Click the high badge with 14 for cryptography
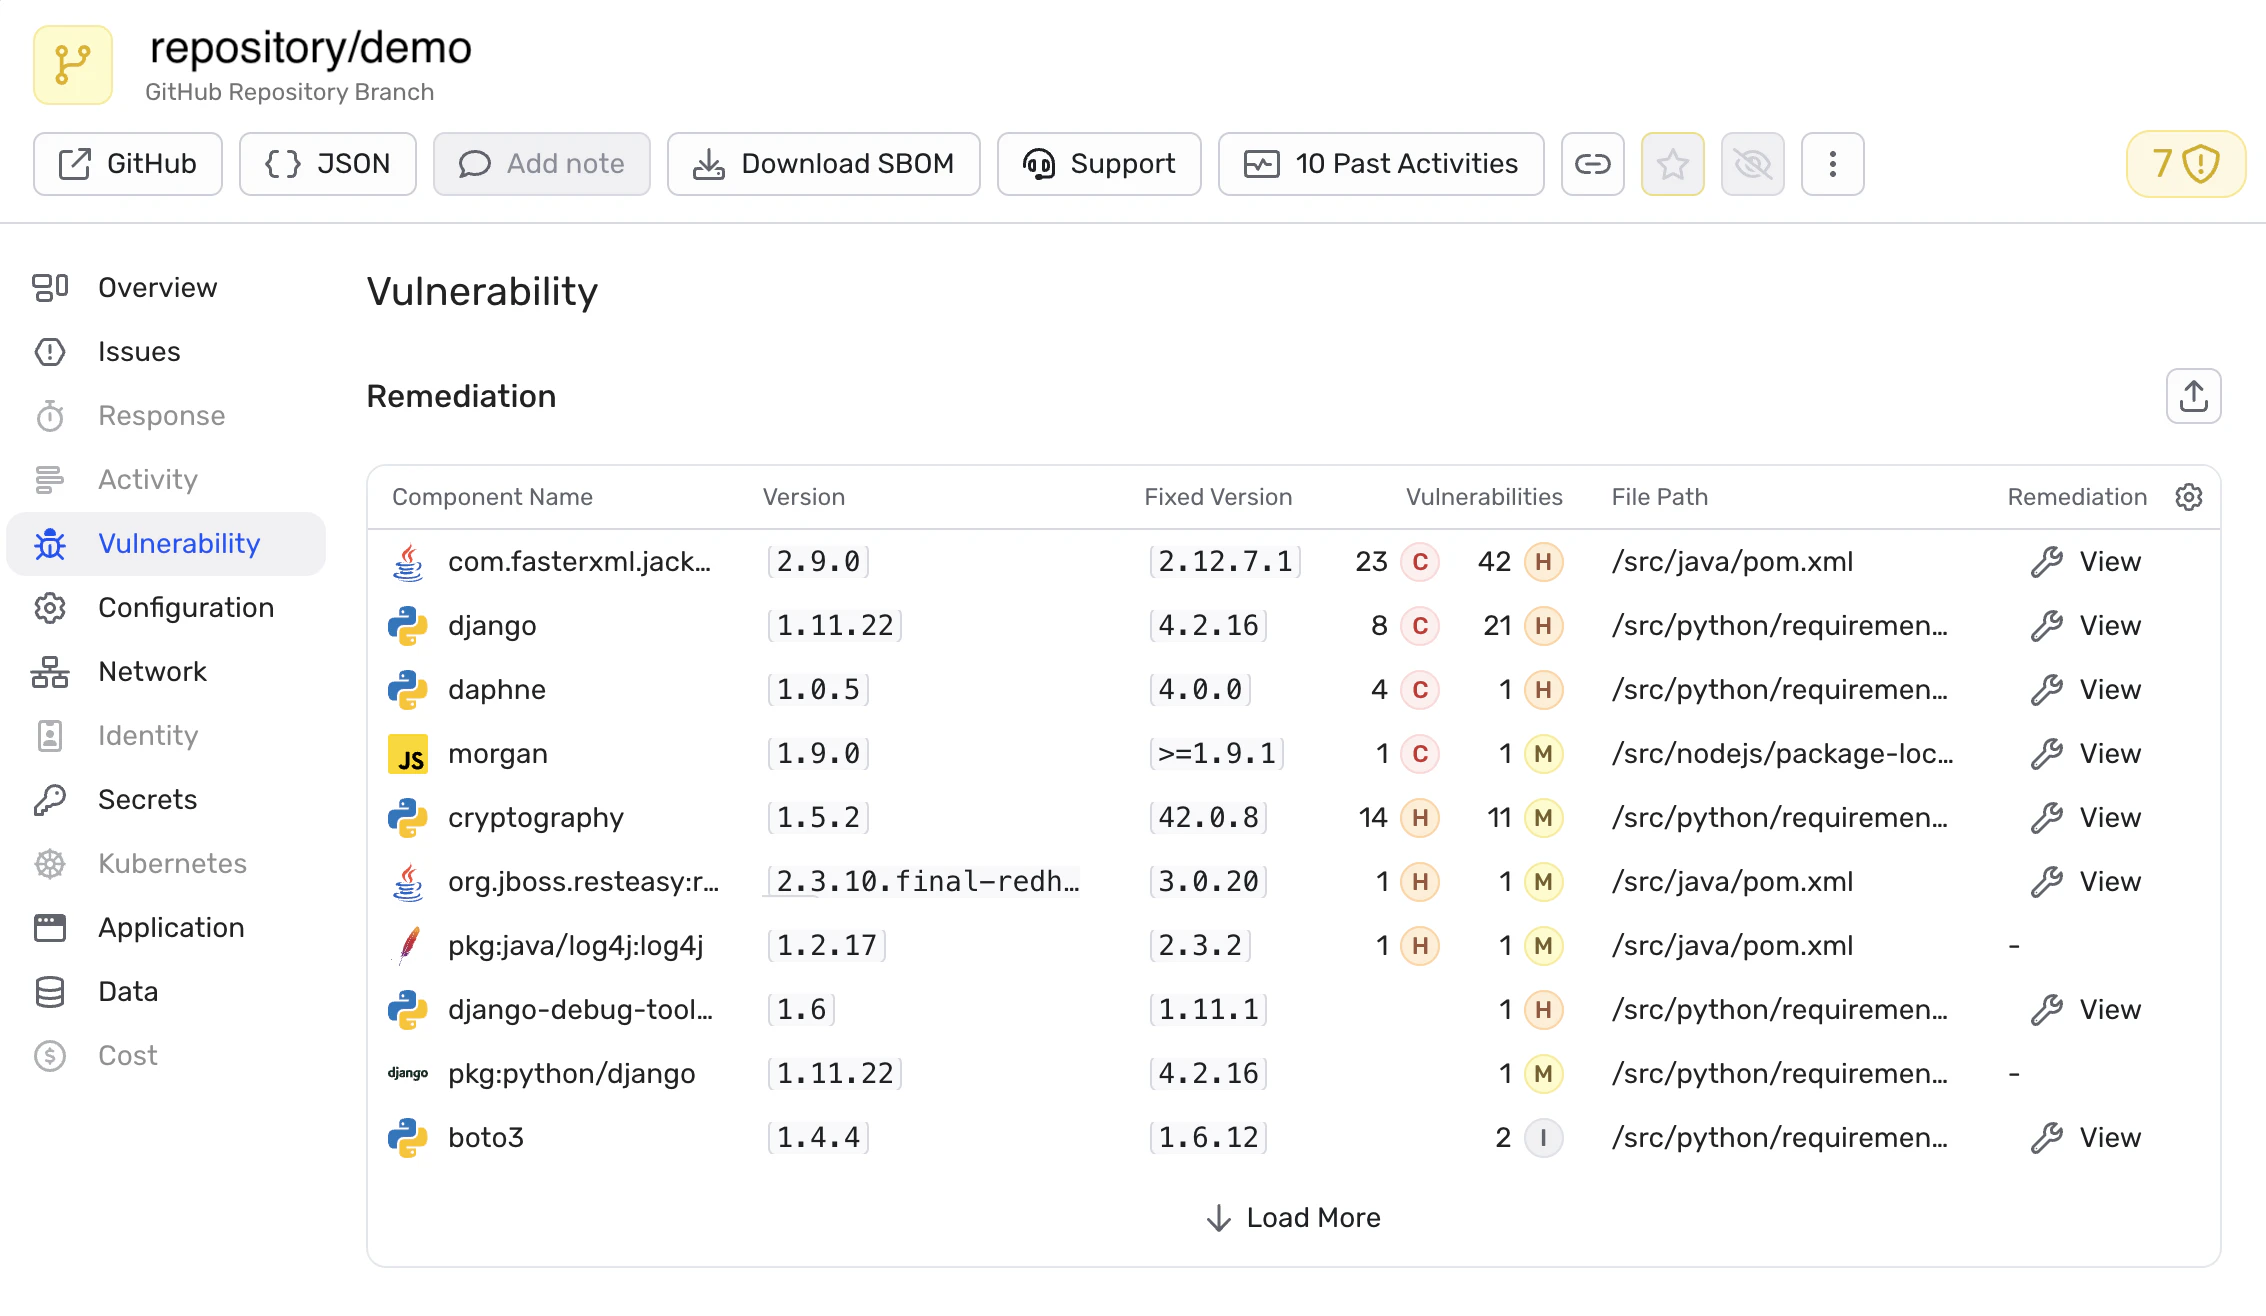The width and height of the screenshot is (2266, 1316). 1420,818
